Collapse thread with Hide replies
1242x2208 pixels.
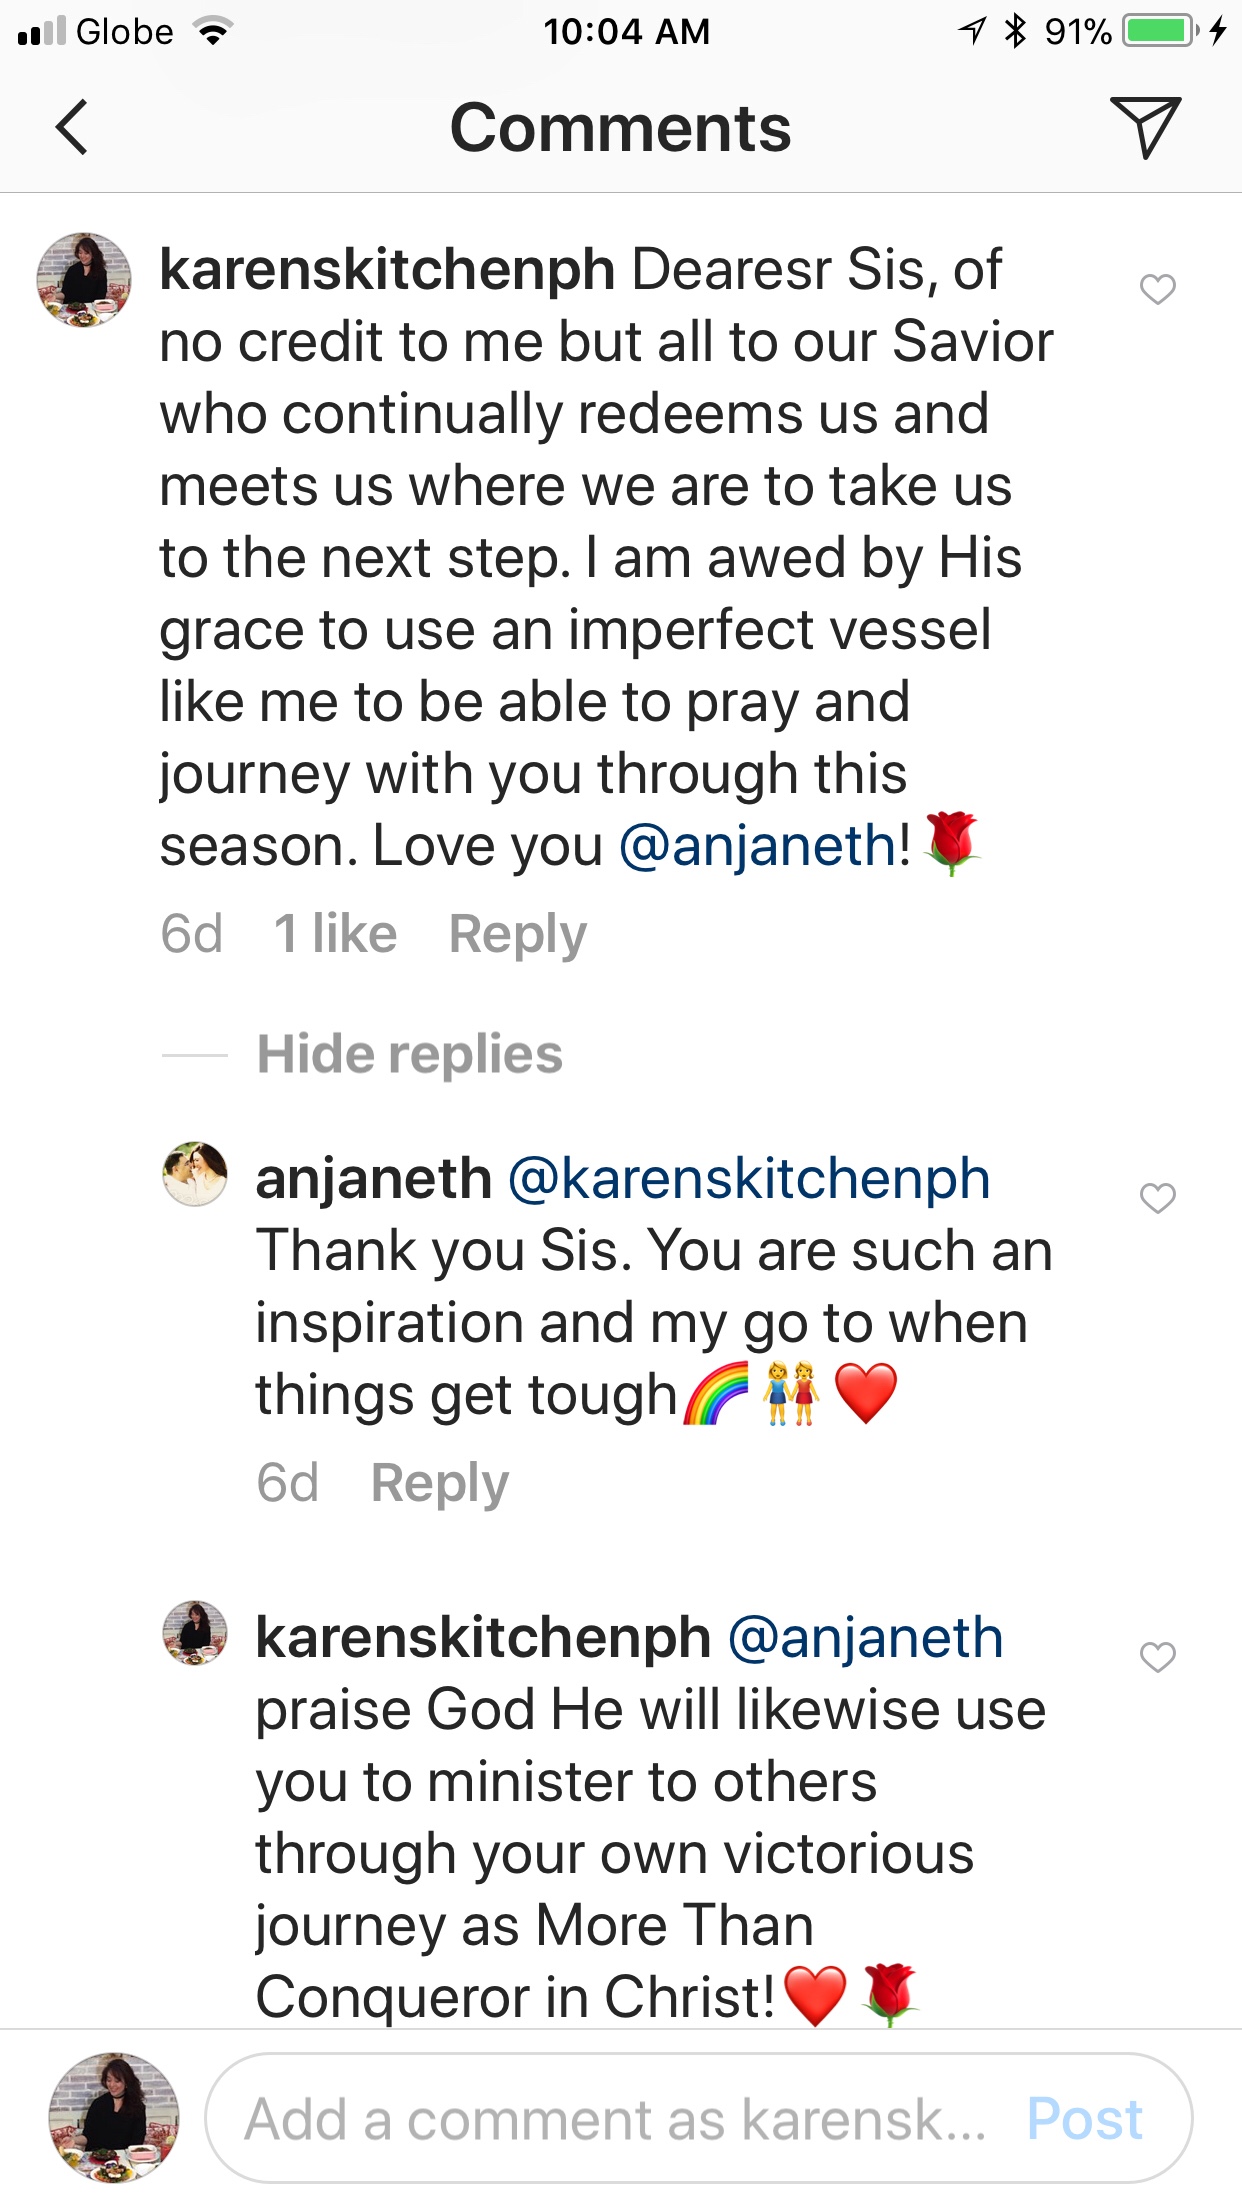[409, 1054]
